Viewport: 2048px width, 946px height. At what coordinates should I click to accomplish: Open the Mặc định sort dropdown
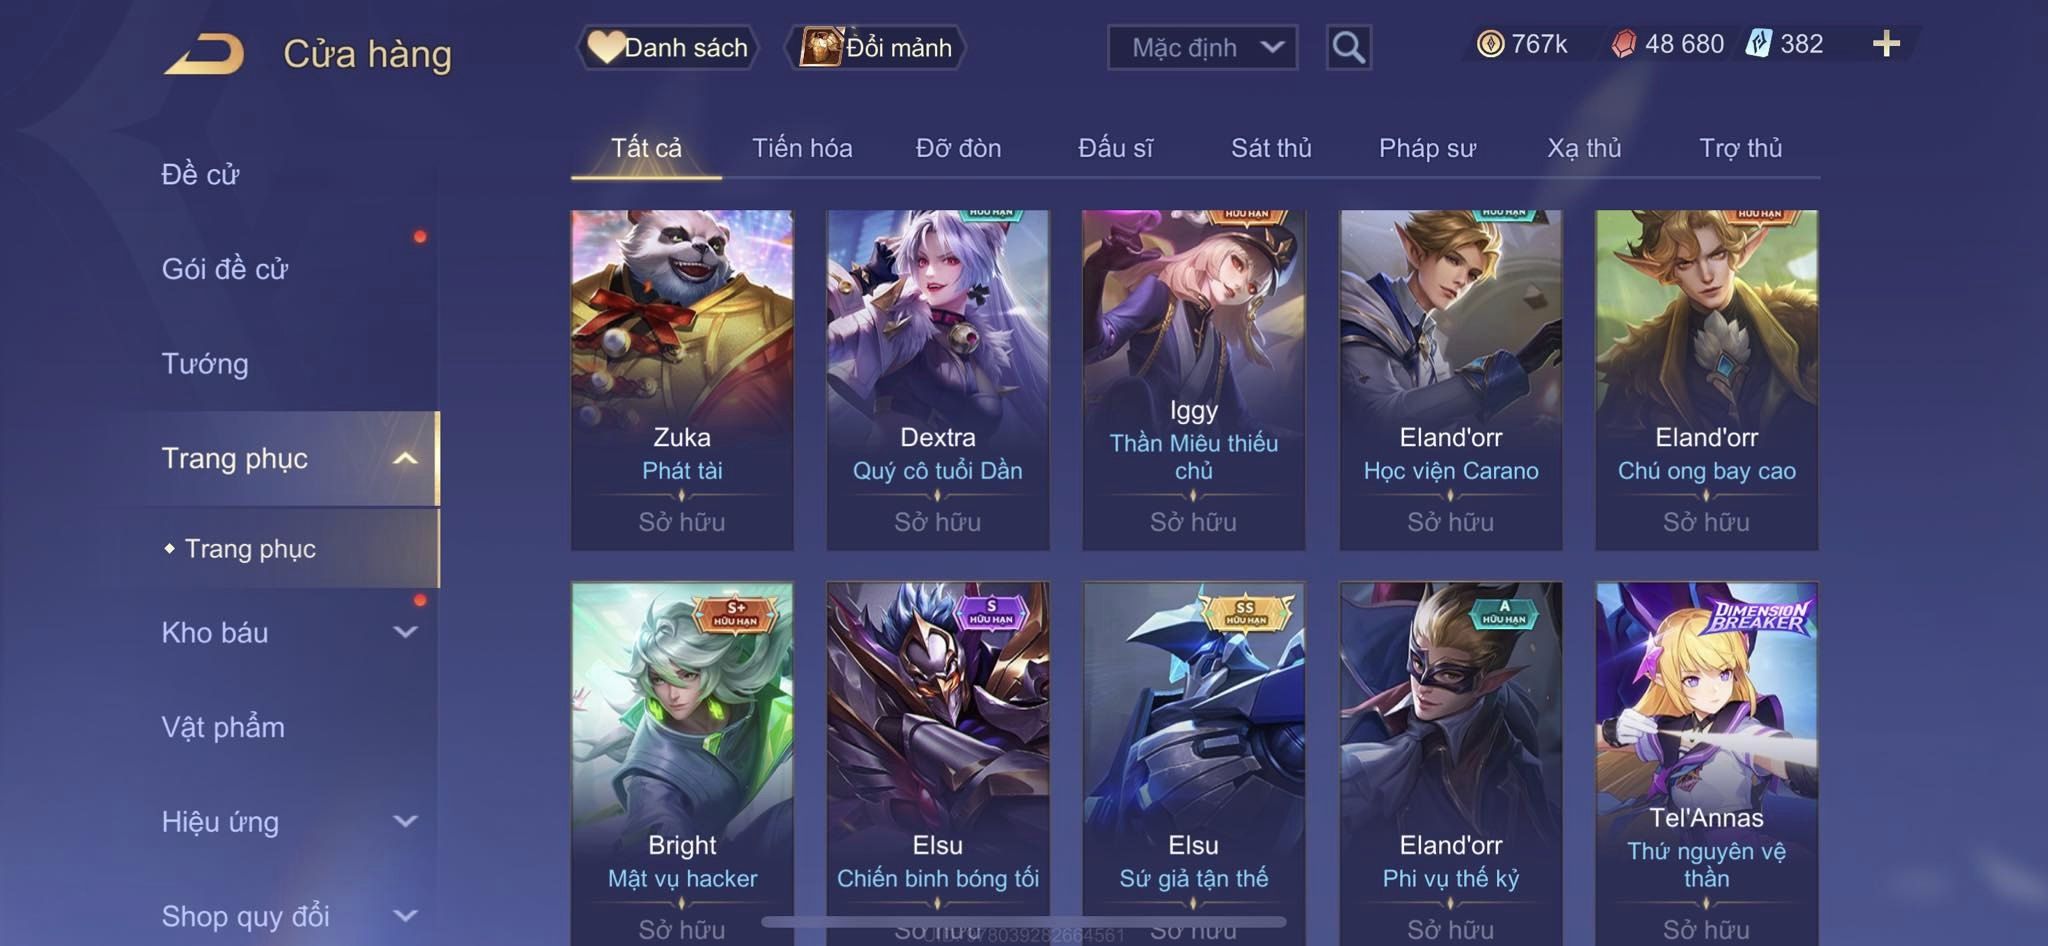(1202, 47)
